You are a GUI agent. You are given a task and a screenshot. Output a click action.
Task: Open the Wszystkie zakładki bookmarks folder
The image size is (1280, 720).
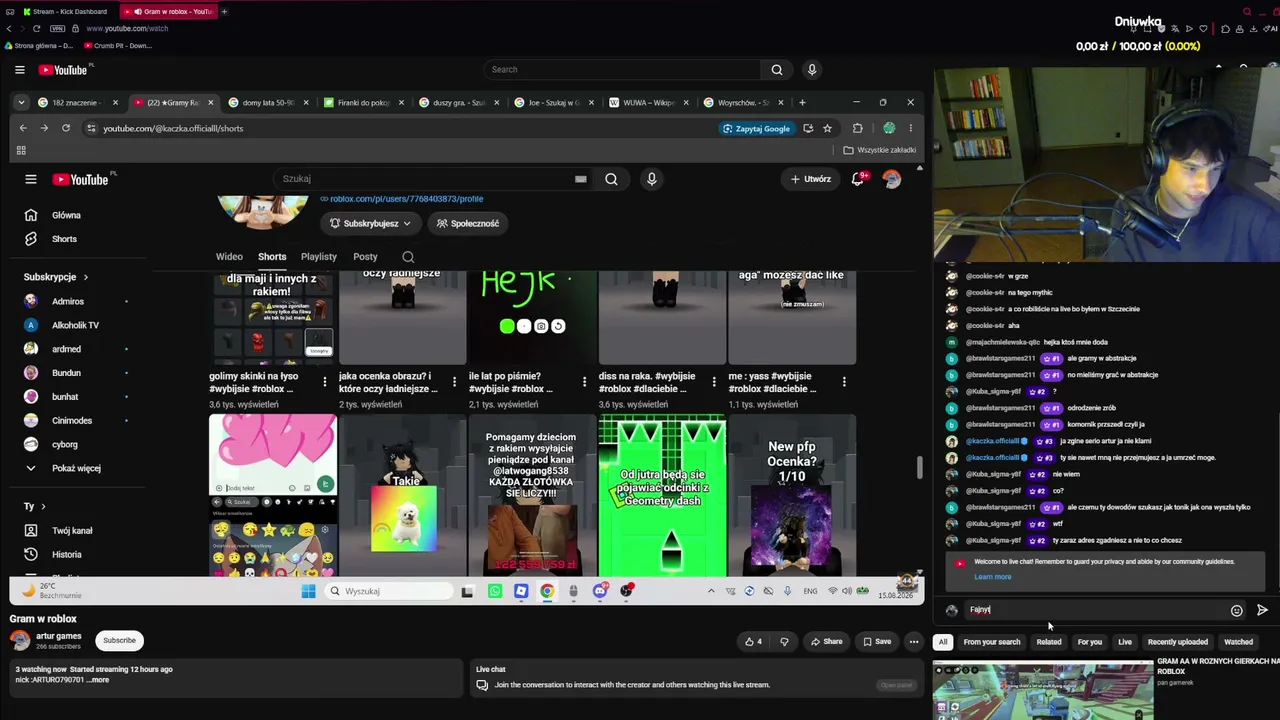coord(880,150)
